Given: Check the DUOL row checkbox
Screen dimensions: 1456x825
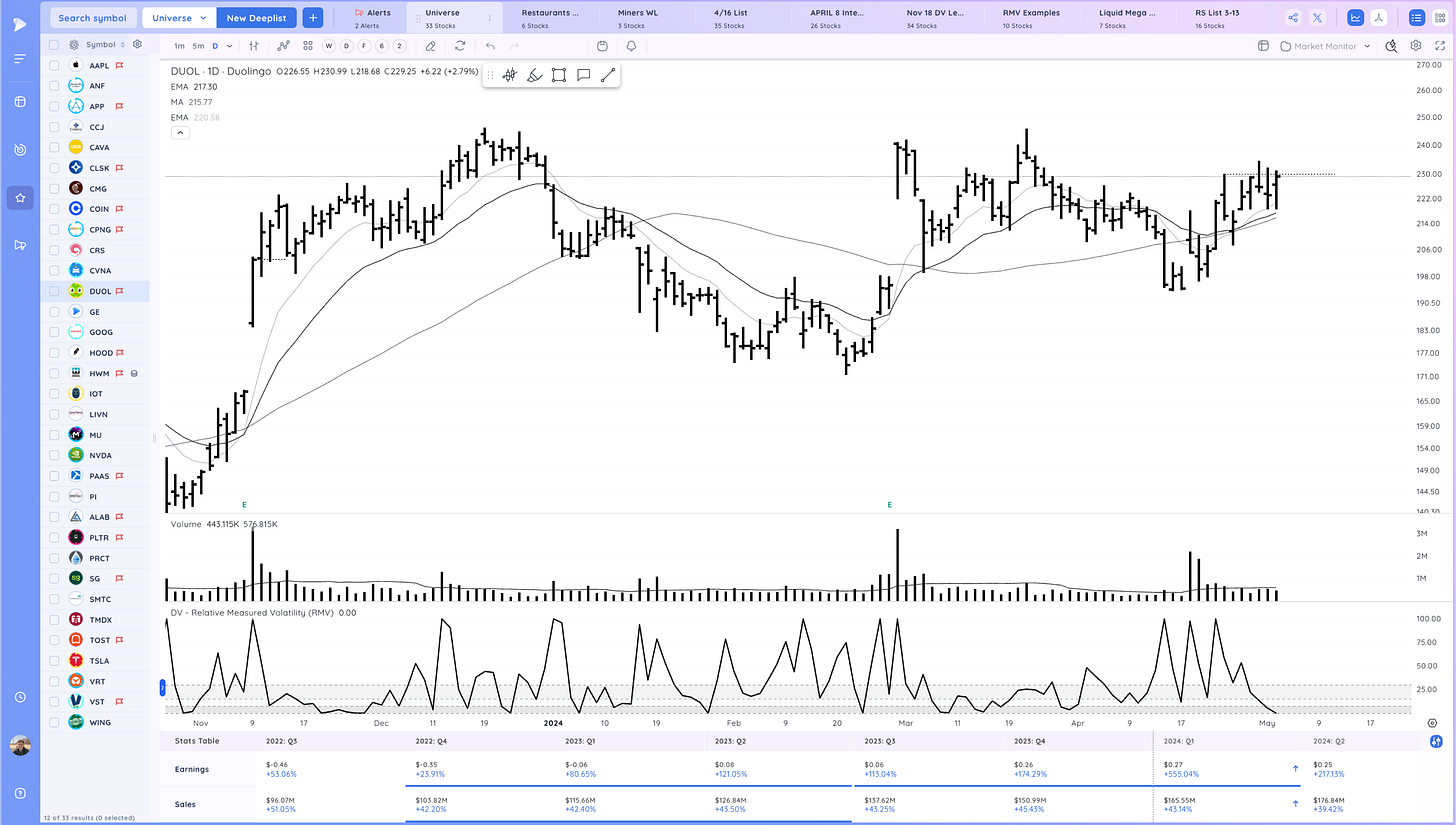Looking at the screenshot, I should pyautogui.click(x=54, y=291).
